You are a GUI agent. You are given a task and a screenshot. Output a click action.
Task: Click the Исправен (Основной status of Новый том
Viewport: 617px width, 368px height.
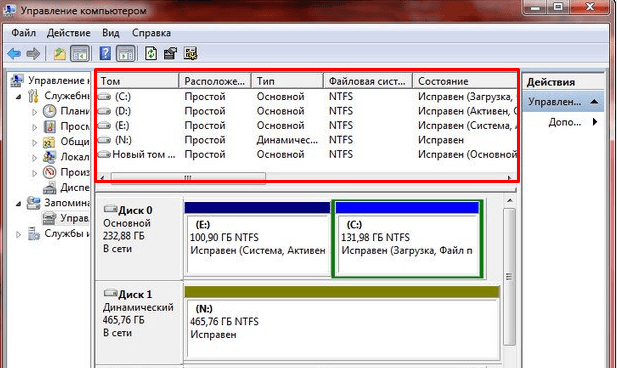pyautogui.click(x=467, y=154)
